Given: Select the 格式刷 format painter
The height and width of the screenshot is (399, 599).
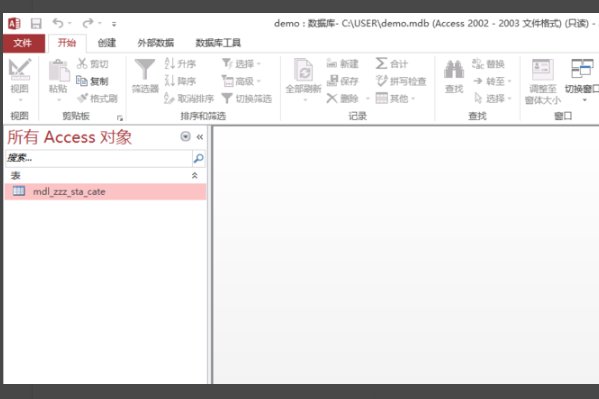Looking at the screenshot, I should click(x=97, y=99).
